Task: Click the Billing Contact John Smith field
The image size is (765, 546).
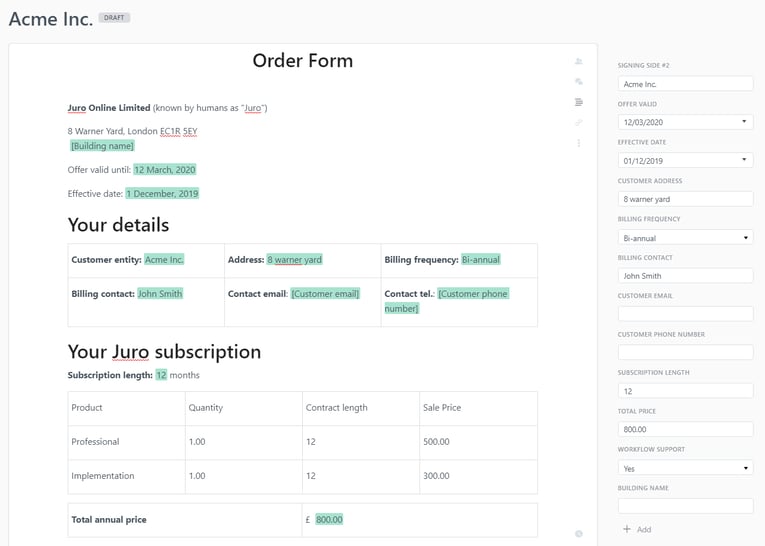Action: point(685,276)
